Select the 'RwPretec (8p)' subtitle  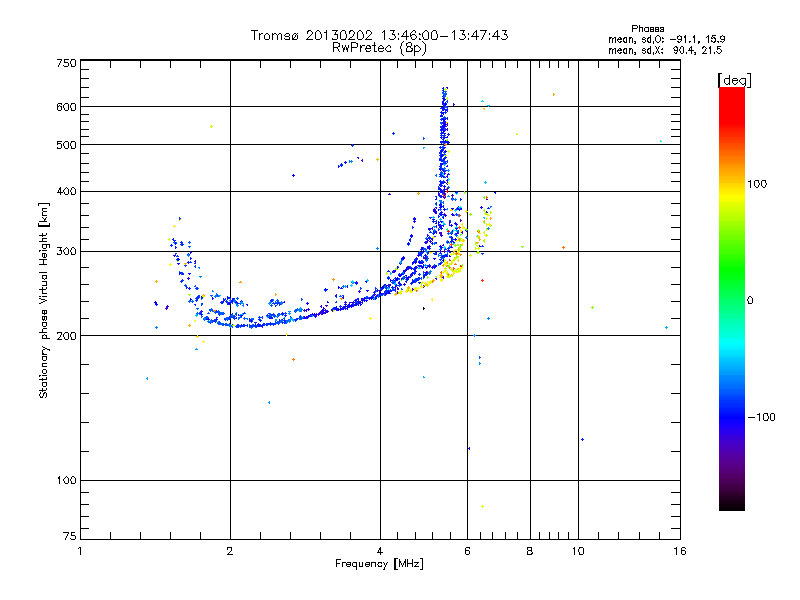click(x=379, y=48)
